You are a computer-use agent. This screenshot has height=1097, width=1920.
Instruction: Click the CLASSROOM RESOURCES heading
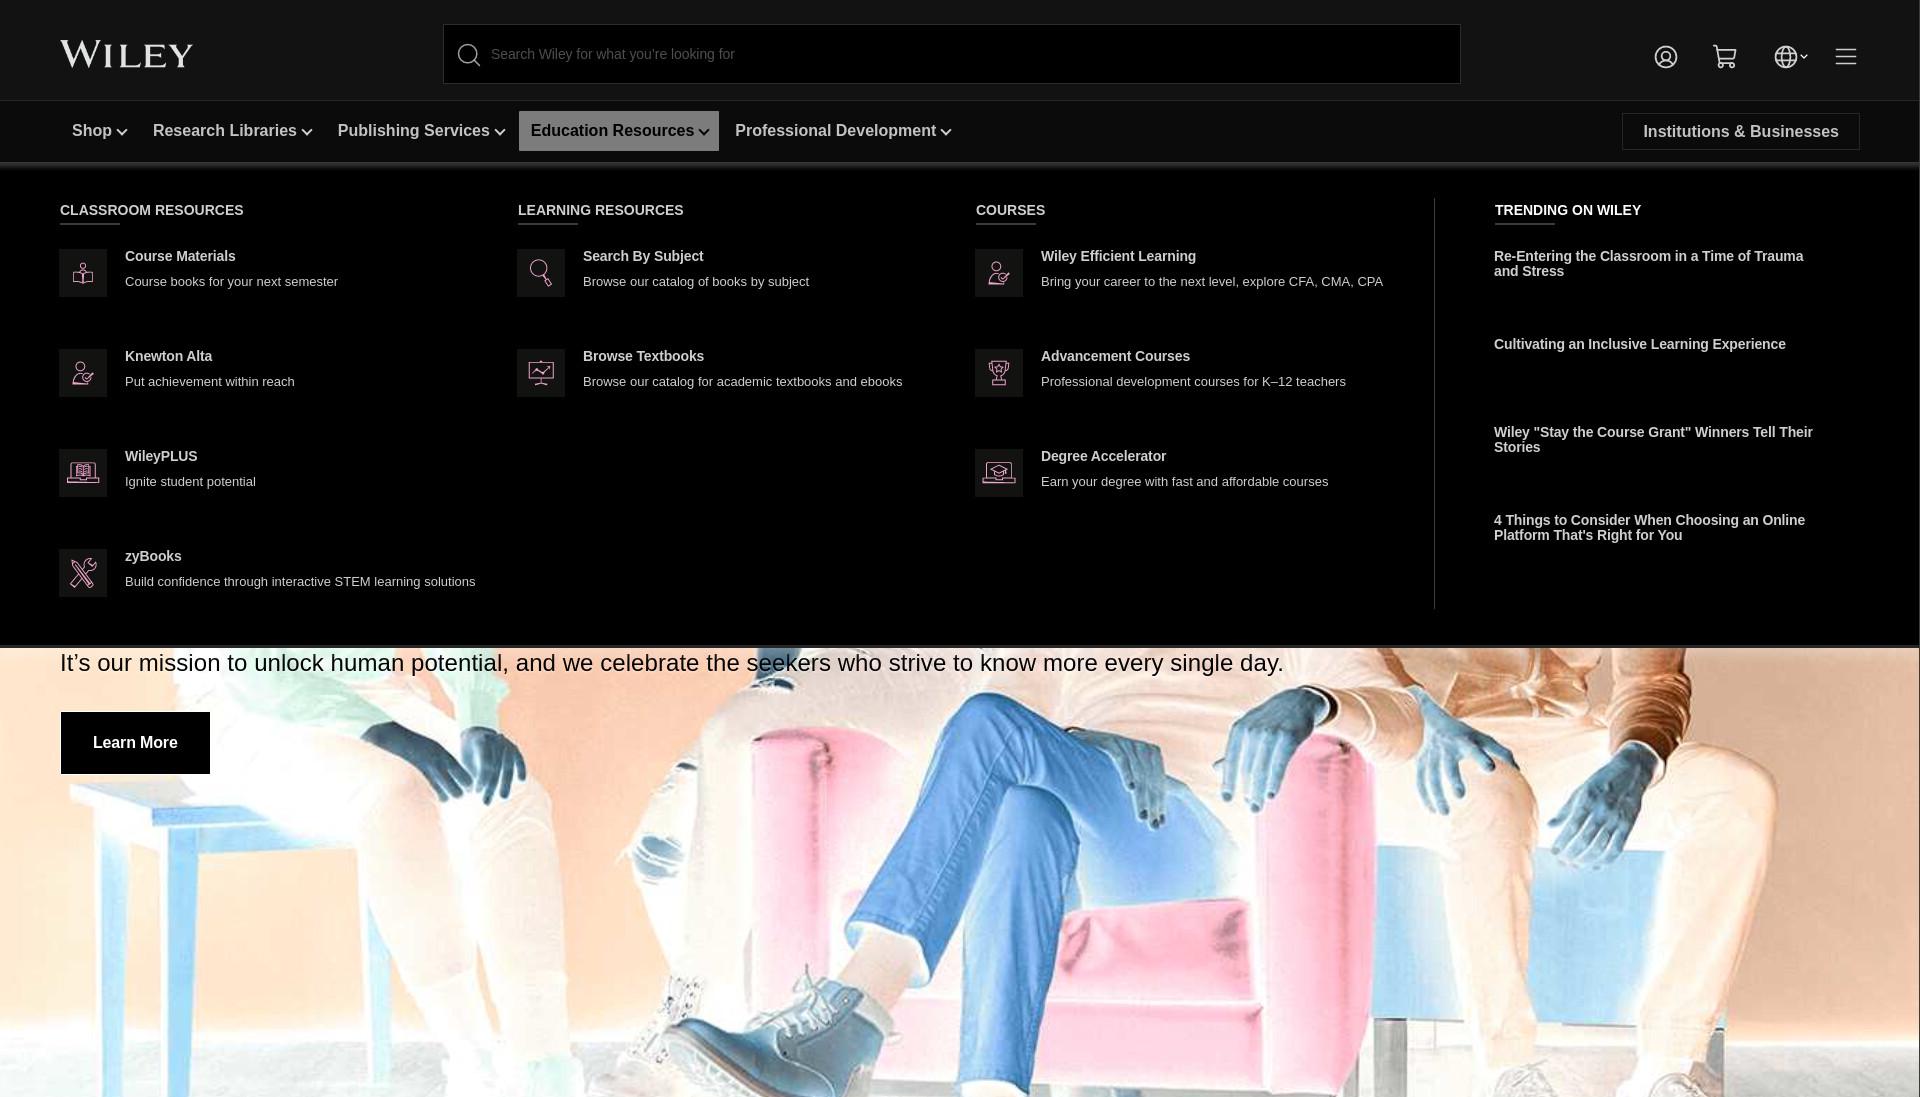[x=152, y=210]
